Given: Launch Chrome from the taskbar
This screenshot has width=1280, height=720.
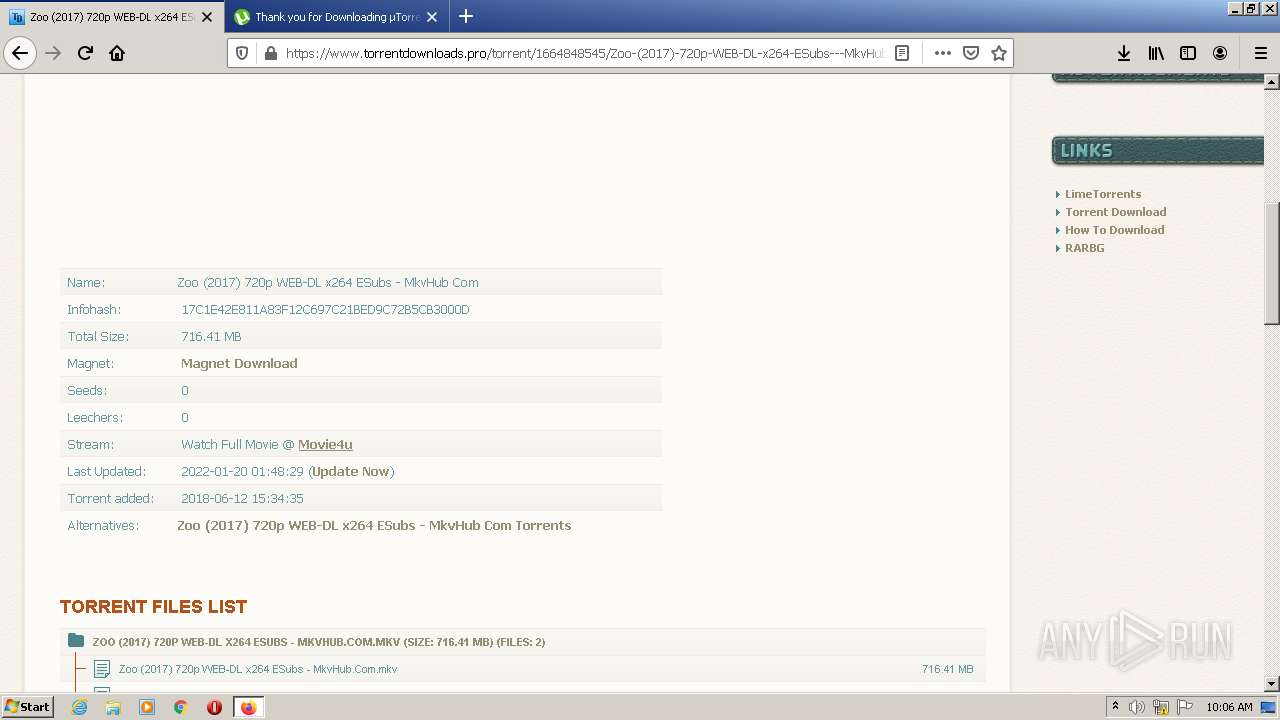Looking at the screenshot, I should (x=181, y=707).
